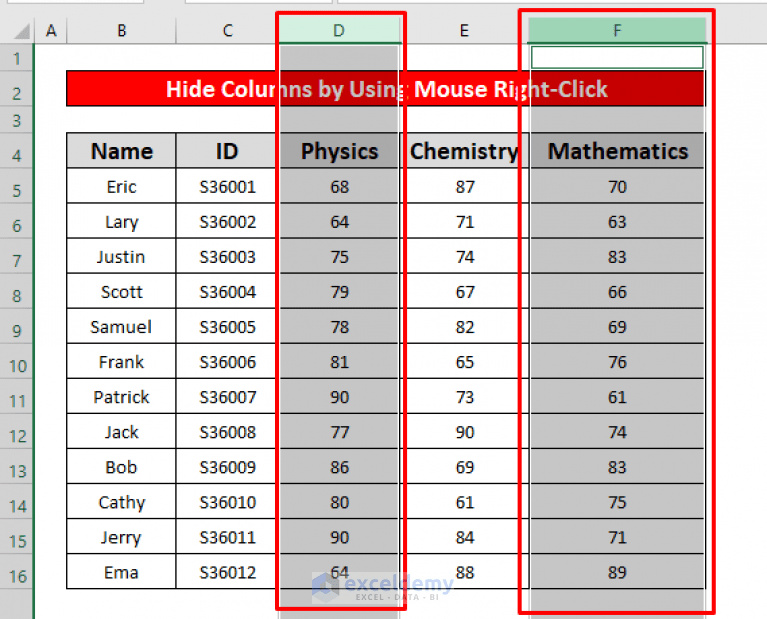Click Scott's Physics score 79
767x619 pixels.
click(x=339, y=292)
